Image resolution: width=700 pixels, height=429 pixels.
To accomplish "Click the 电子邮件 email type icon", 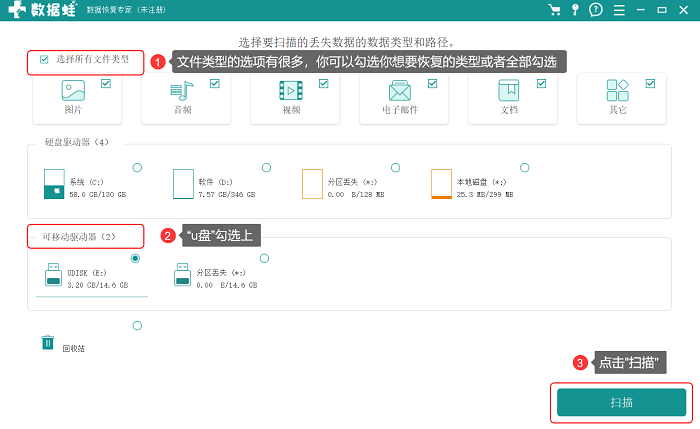I will coord(400,91).
